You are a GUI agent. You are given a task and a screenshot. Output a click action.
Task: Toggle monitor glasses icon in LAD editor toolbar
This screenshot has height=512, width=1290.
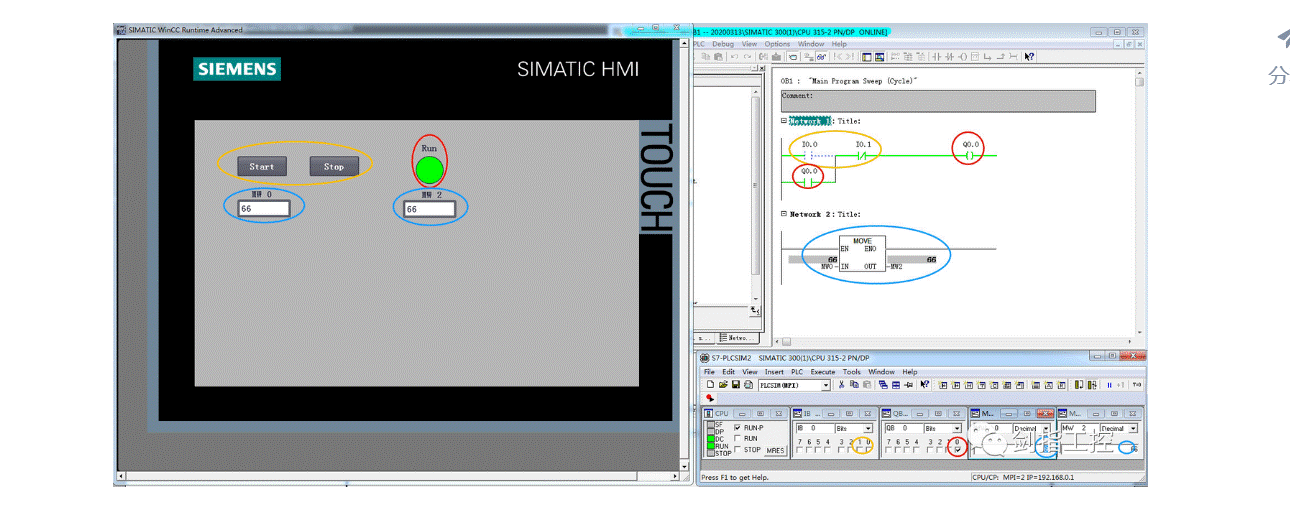pyautogui.click(x=821, y=57)
